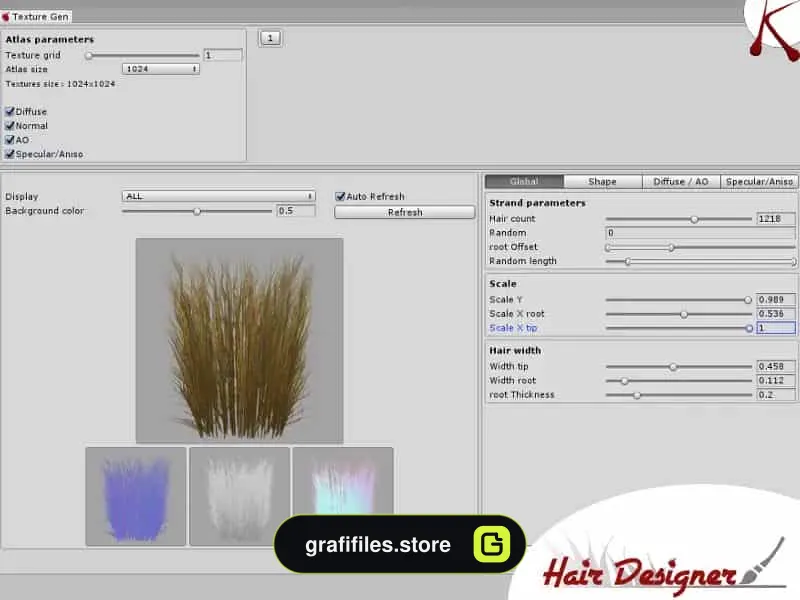The height and width of the screenshot is (600, 800).
Task: Toggle the Diffuse checkbox
Action: [10, 111]
